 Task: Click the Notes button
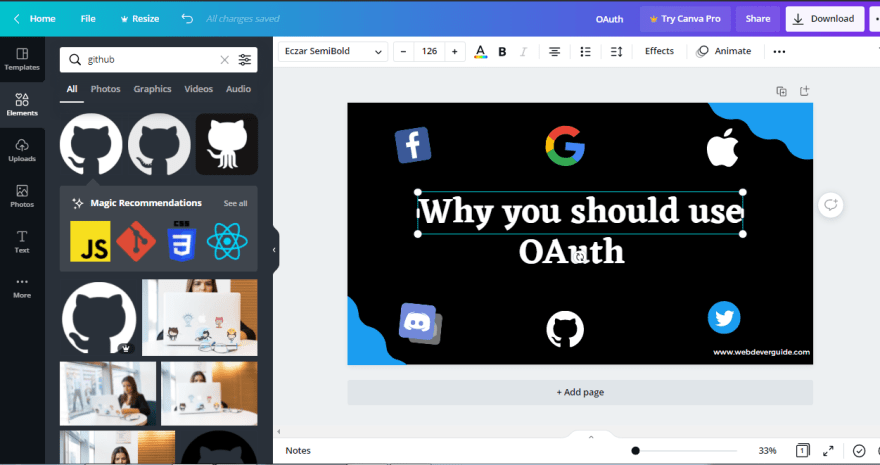(x=298, y=450)
